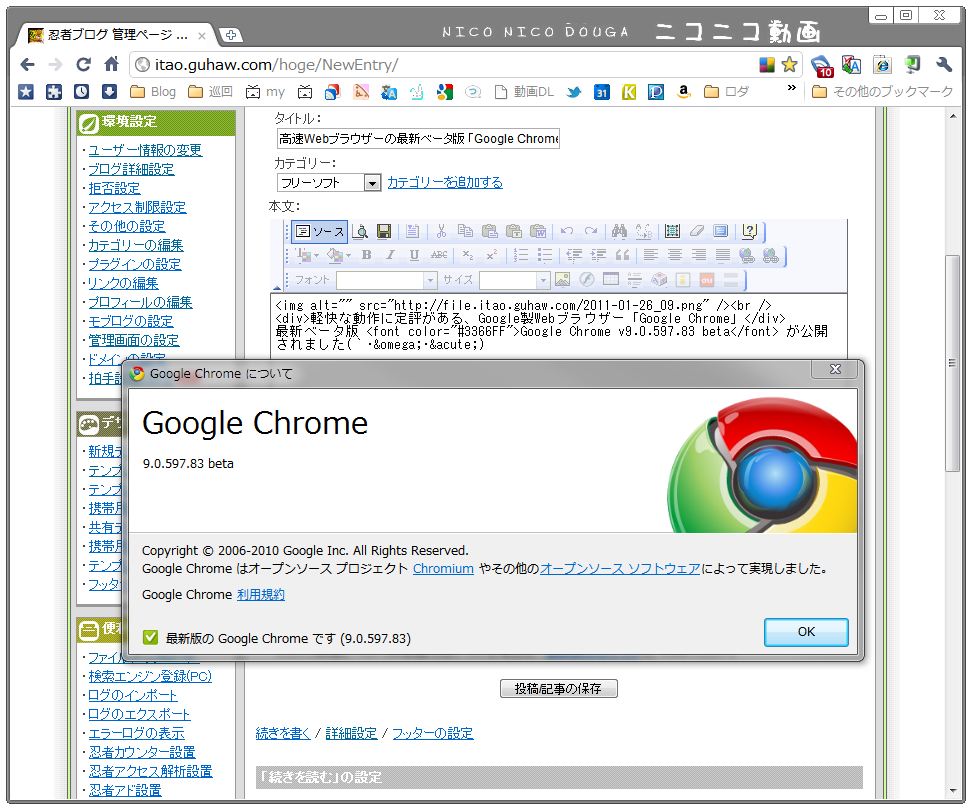Image resolution: width=974 pixels, height=812 pixels.
Task: Click the browser Reload button
Action: [83, 65]
